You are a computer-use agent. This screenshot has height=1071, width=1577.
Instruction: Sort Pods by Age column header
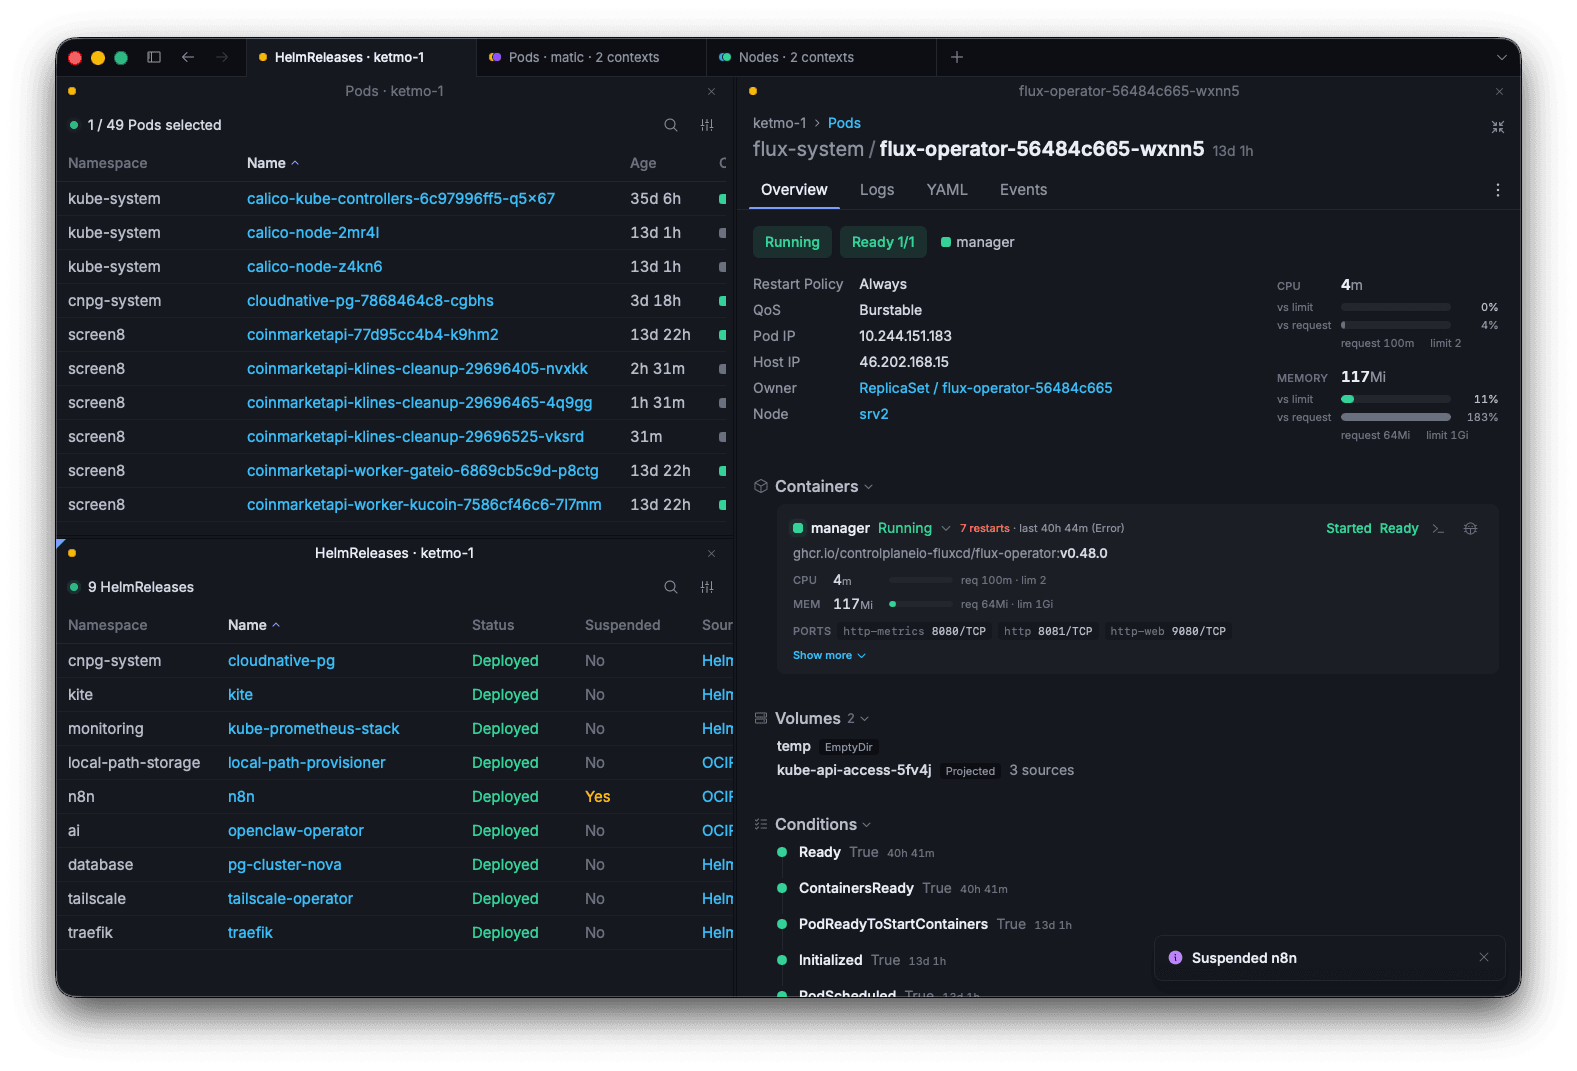(643, 163)
